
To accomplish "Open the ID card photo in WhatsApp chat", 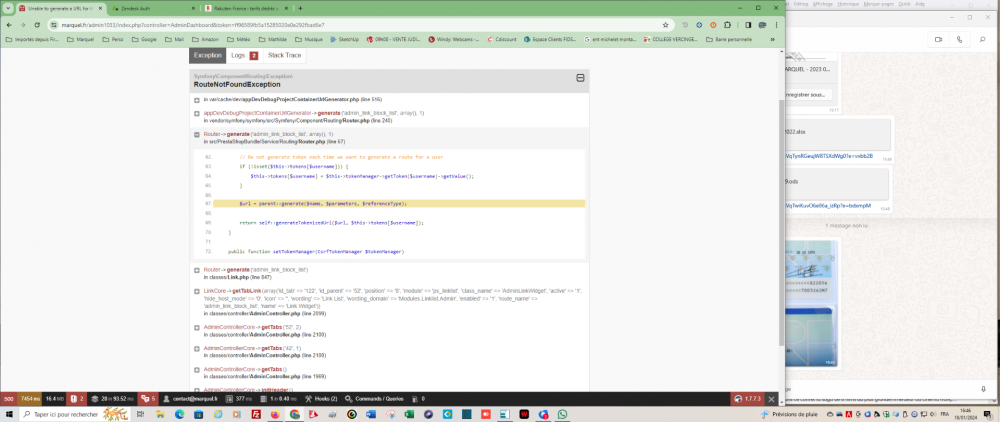I will point(811,303).
